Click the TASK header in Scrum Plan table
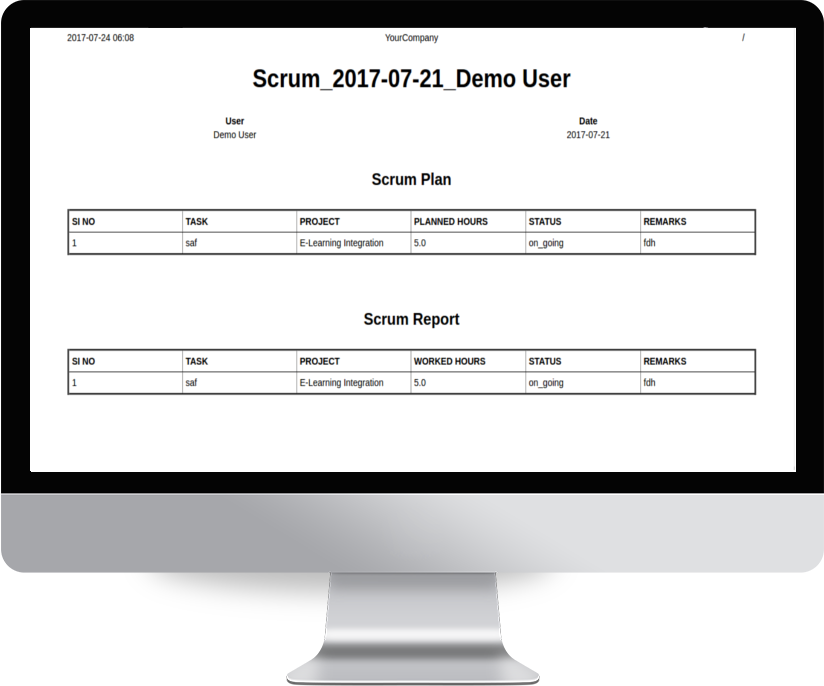824x686 pixels. pos(197,222)
